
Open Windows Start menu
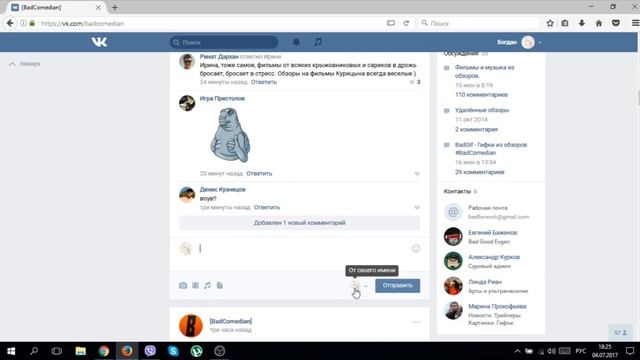11,351
